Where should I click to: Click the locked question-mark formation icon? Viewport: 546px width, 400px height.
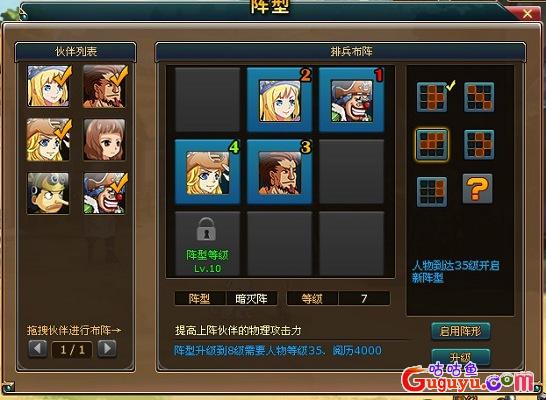pyautogui.click(x=477, y=189)
